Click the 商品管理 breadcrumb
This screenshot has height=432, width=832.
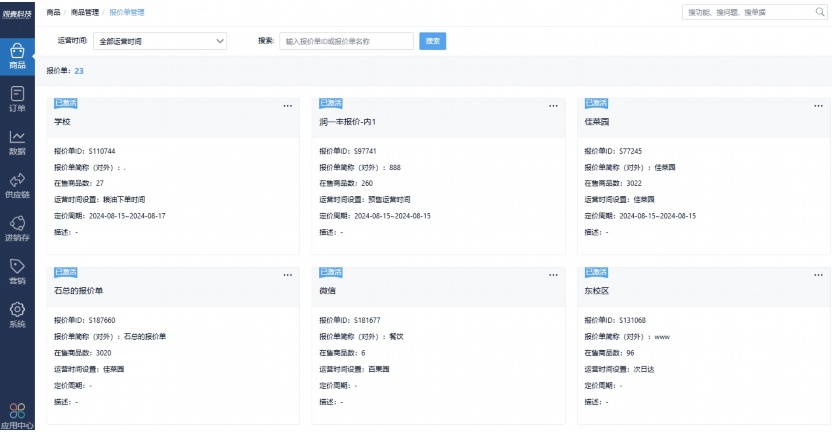(85, 12)
